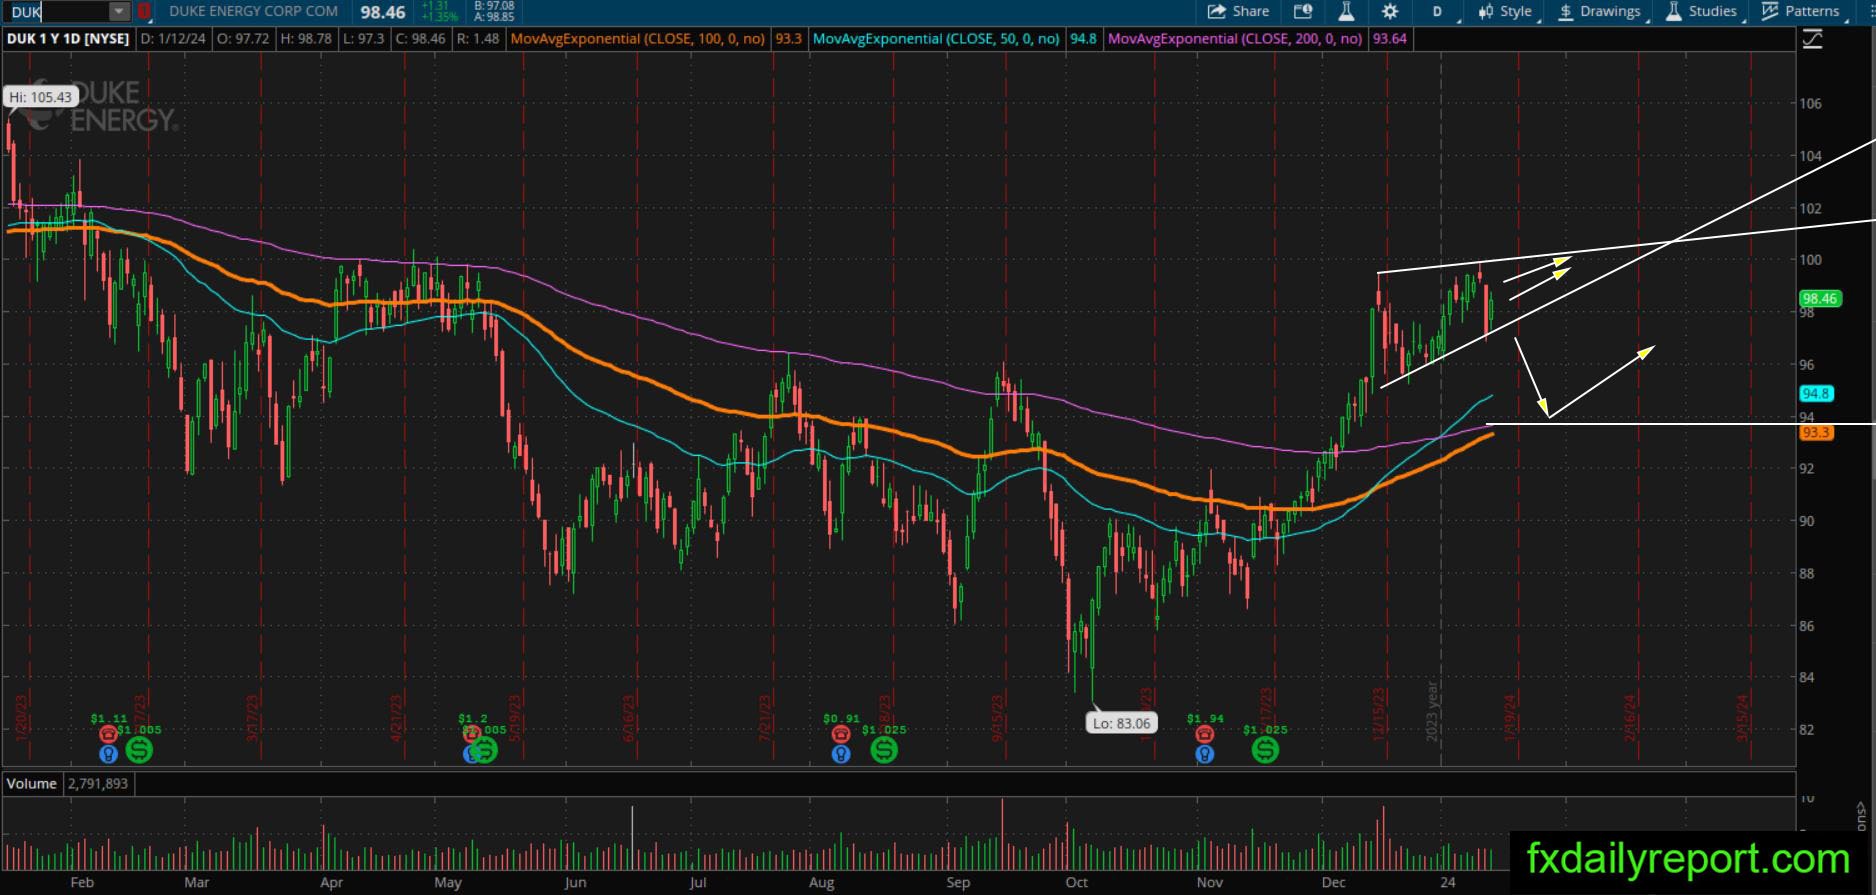Click the Lo: 83.06 price bubble
1876x895 pixels.
(1121, 723)
